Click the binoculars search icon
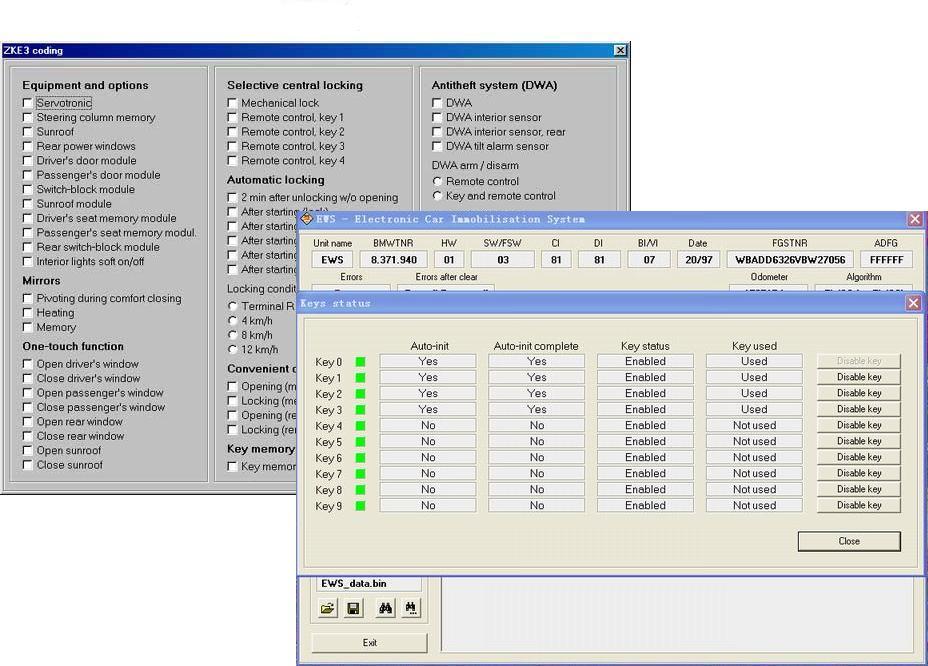 click(x=385, y=608)
